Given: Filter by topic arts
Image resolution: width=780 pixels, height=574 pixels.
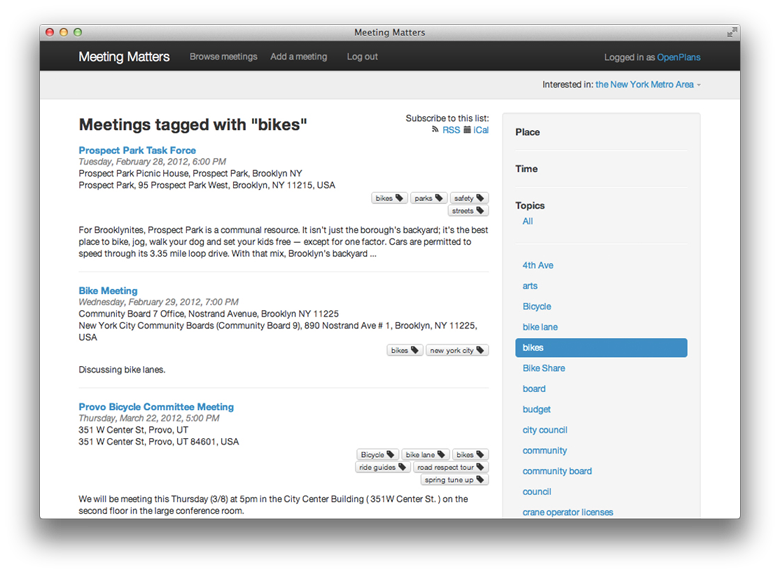Looking at the screenshot, I should (530, 286).
